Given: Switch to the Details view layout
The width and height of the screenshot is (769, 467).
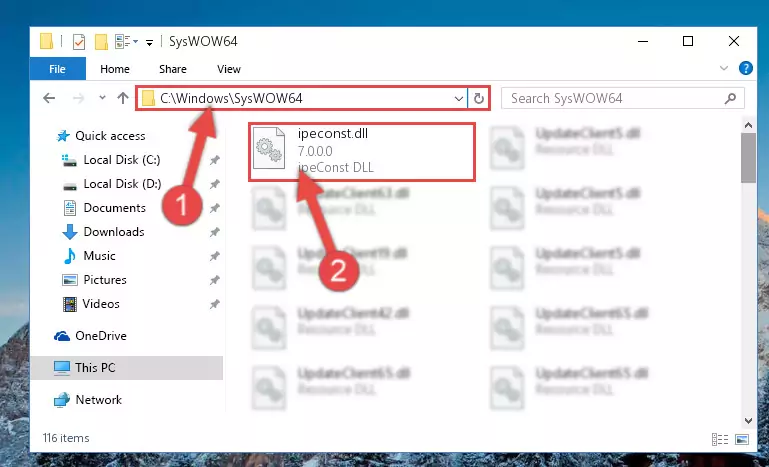Looking at the screenshot, I should click(x=719, y=440).
